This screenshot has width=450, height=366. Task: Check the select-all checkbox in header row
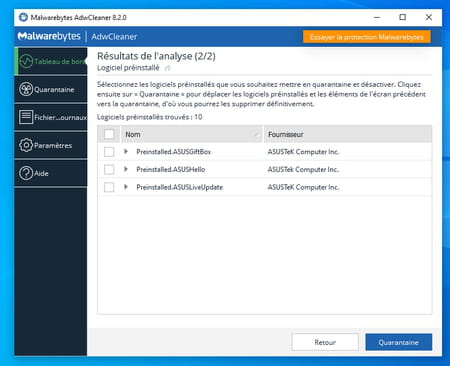(x=109, y=134)
